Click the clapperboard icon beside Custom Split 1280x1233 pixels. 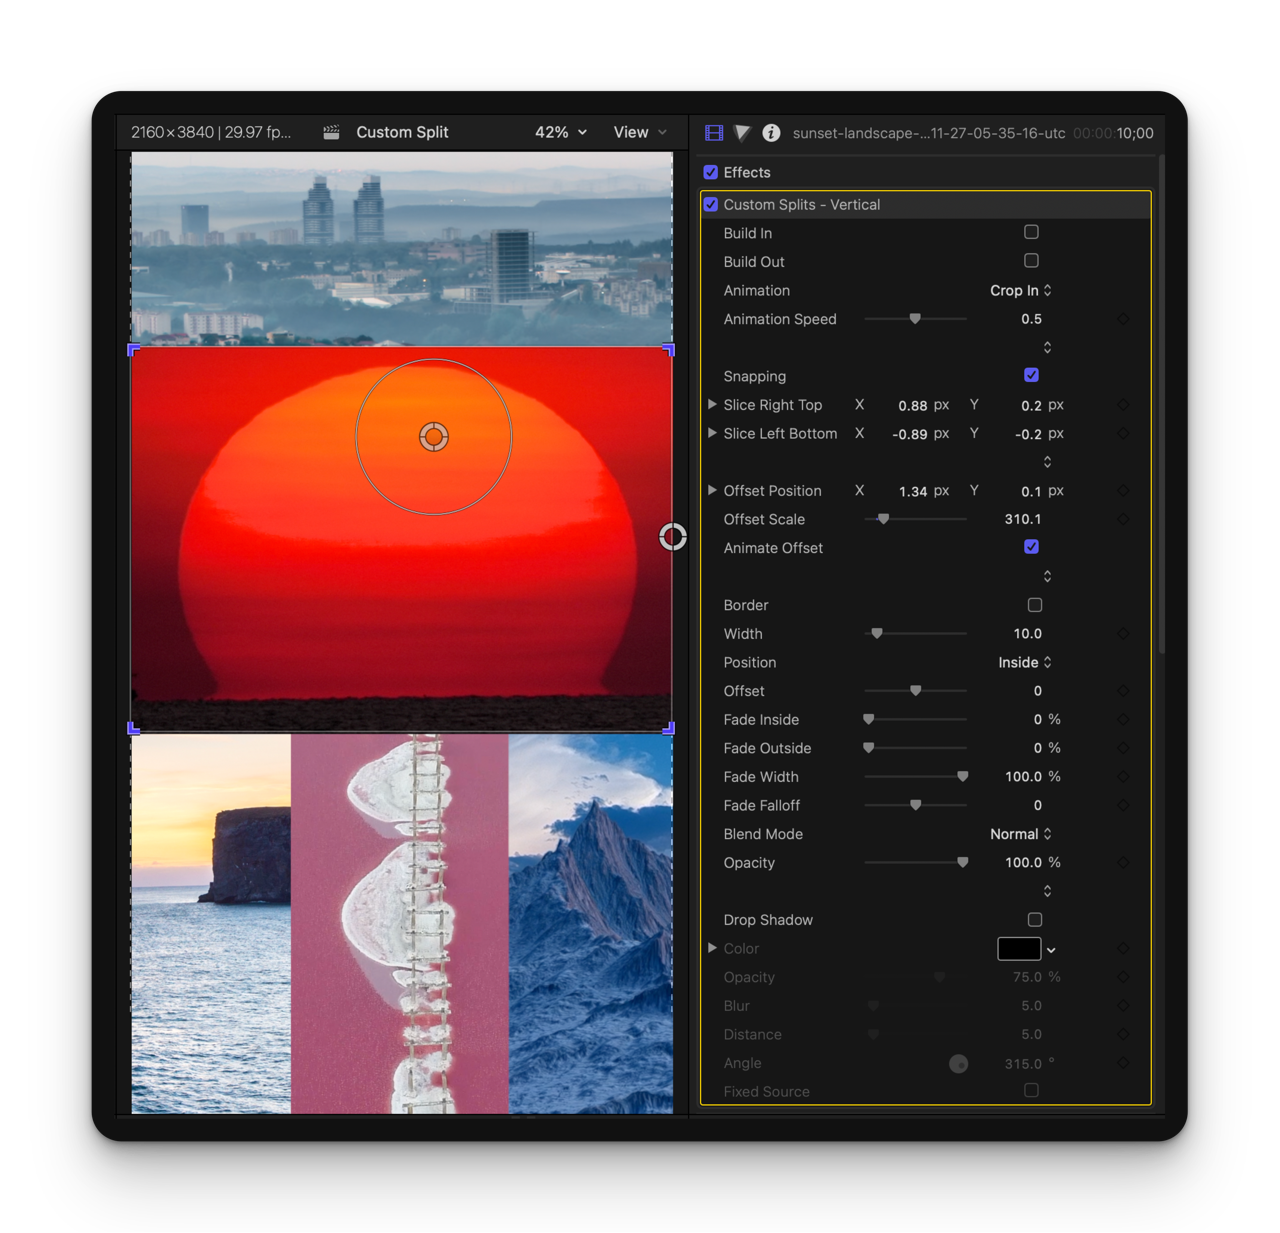click(x=331, y=132)
